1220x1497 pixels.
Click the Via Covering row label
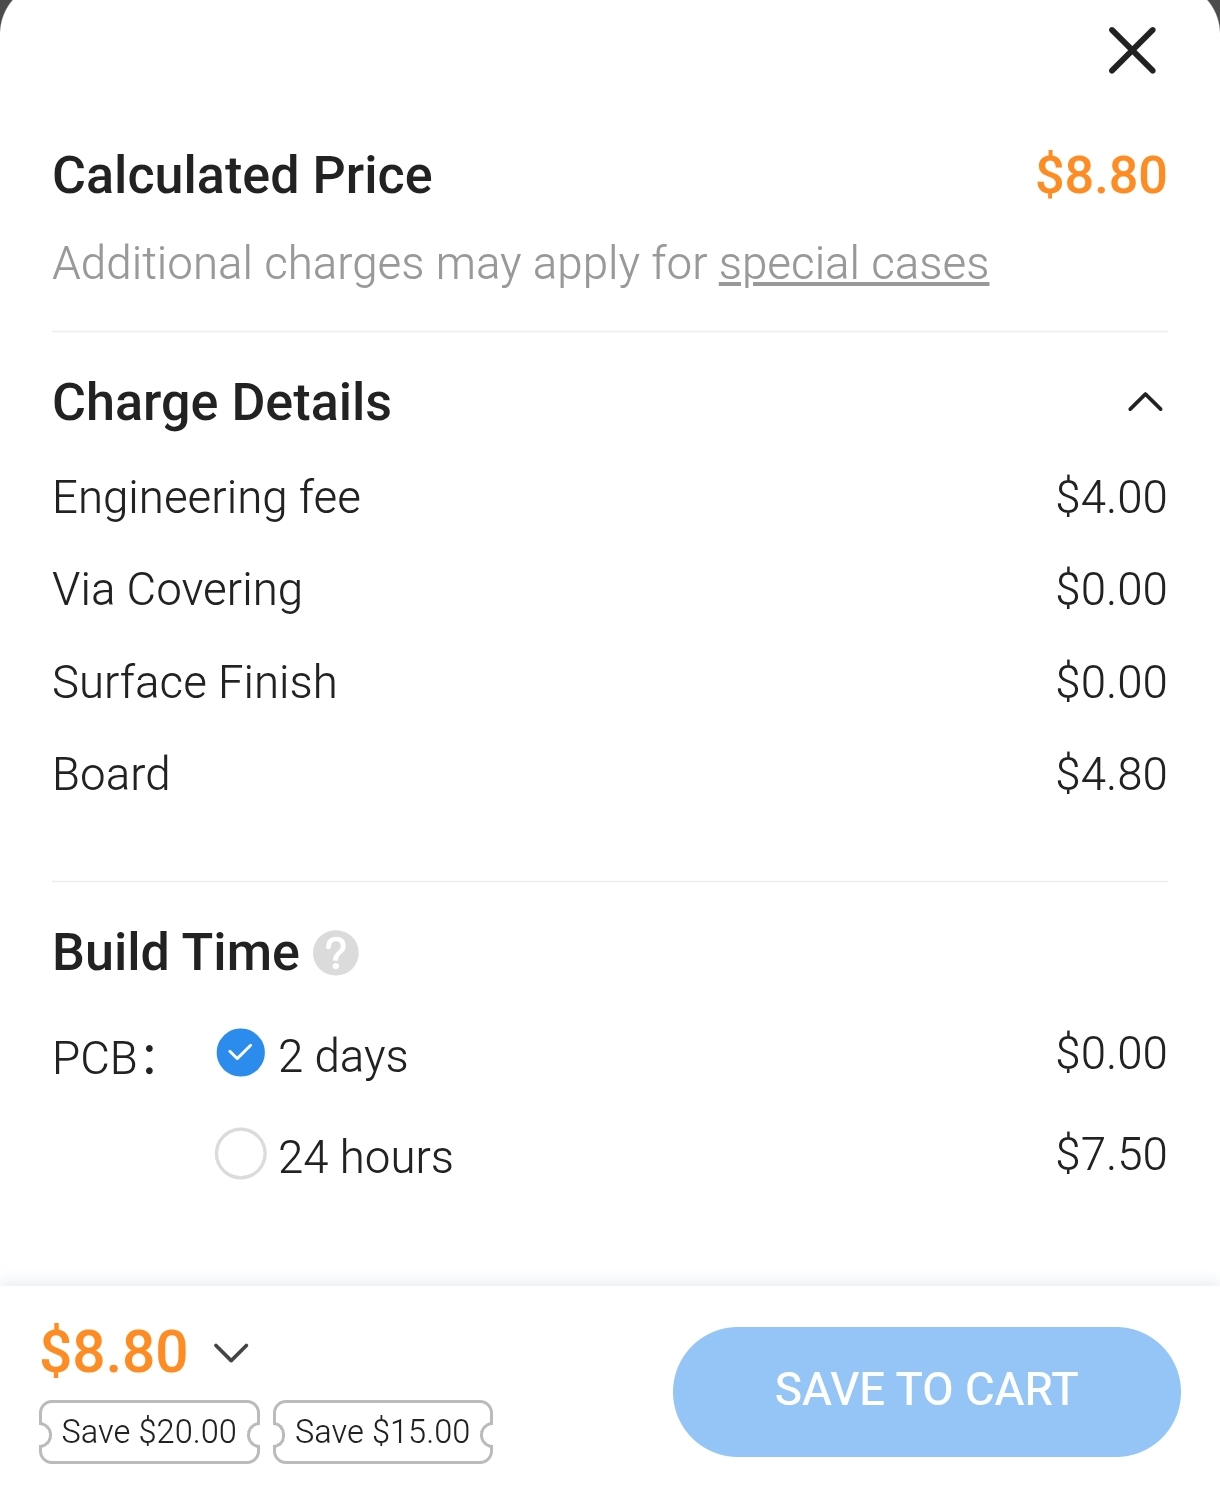click(x=177, y=590)
